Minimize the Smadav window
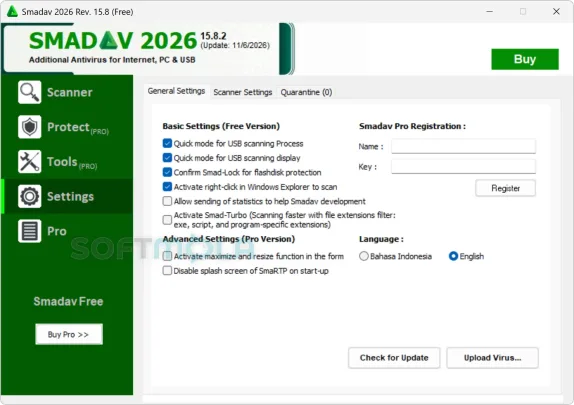Image resolution: width=574 pixels, height=405 pixels. point(489,12)
